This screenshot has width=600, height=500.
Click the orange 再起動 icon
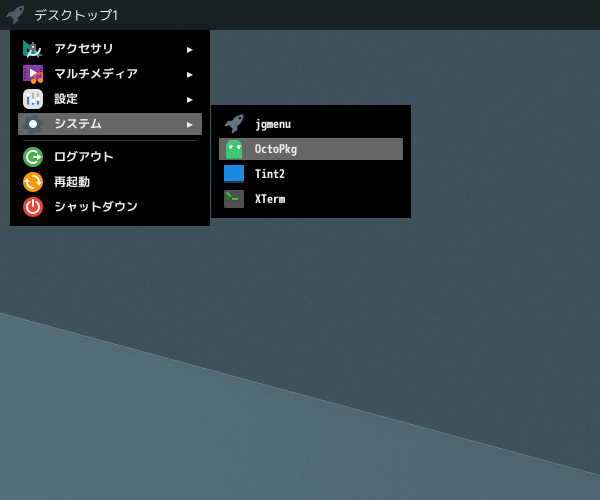33,182
